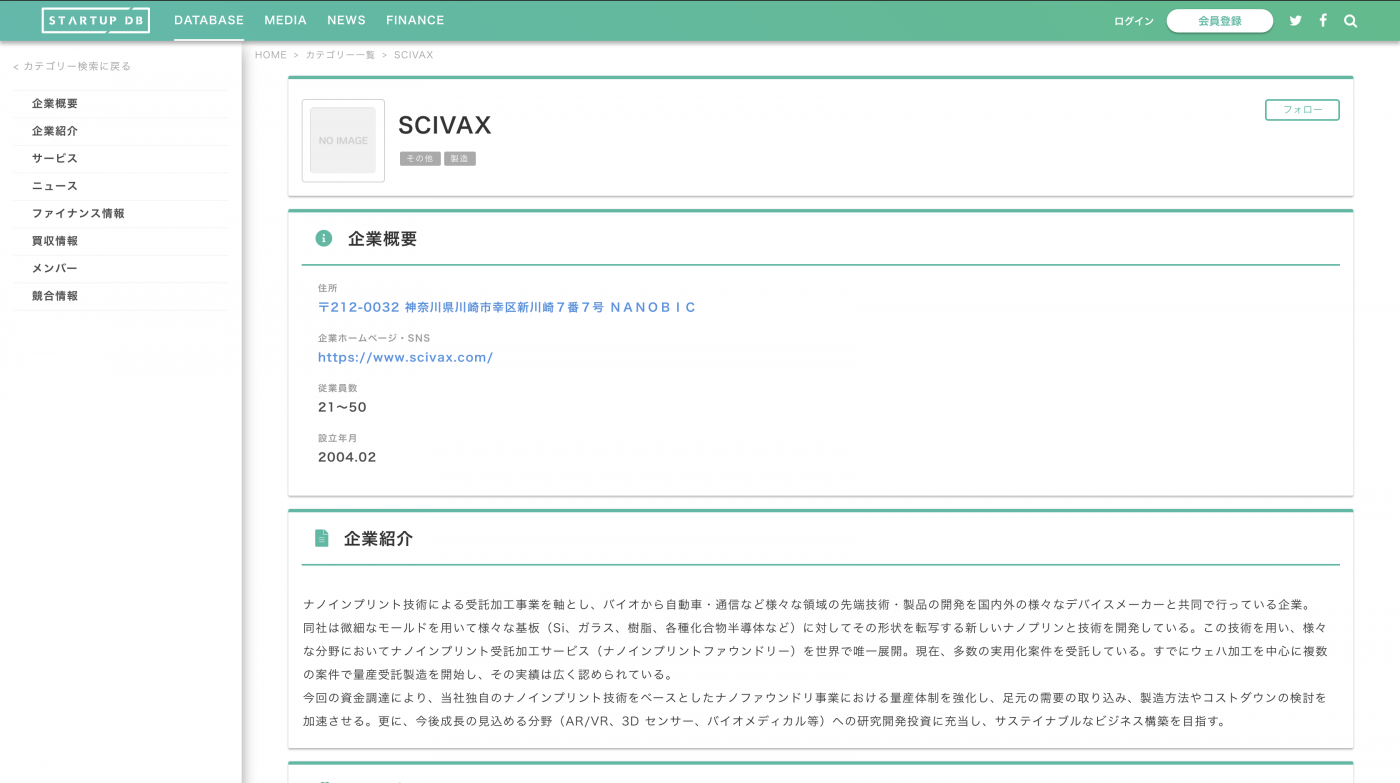Click the info icon beside 企業概要

[x=321, y=238]
